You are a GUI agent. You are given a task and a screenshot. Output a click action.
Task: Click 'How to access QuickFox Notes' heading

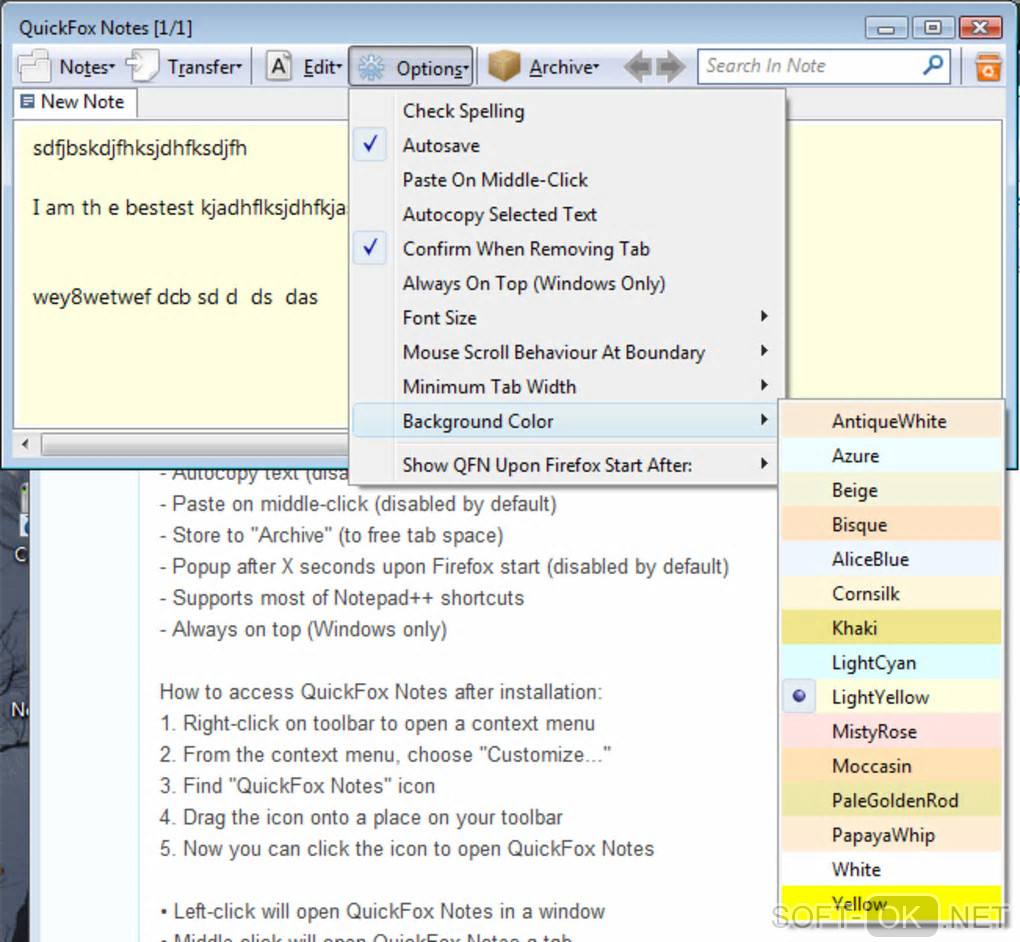pos(381,692)
